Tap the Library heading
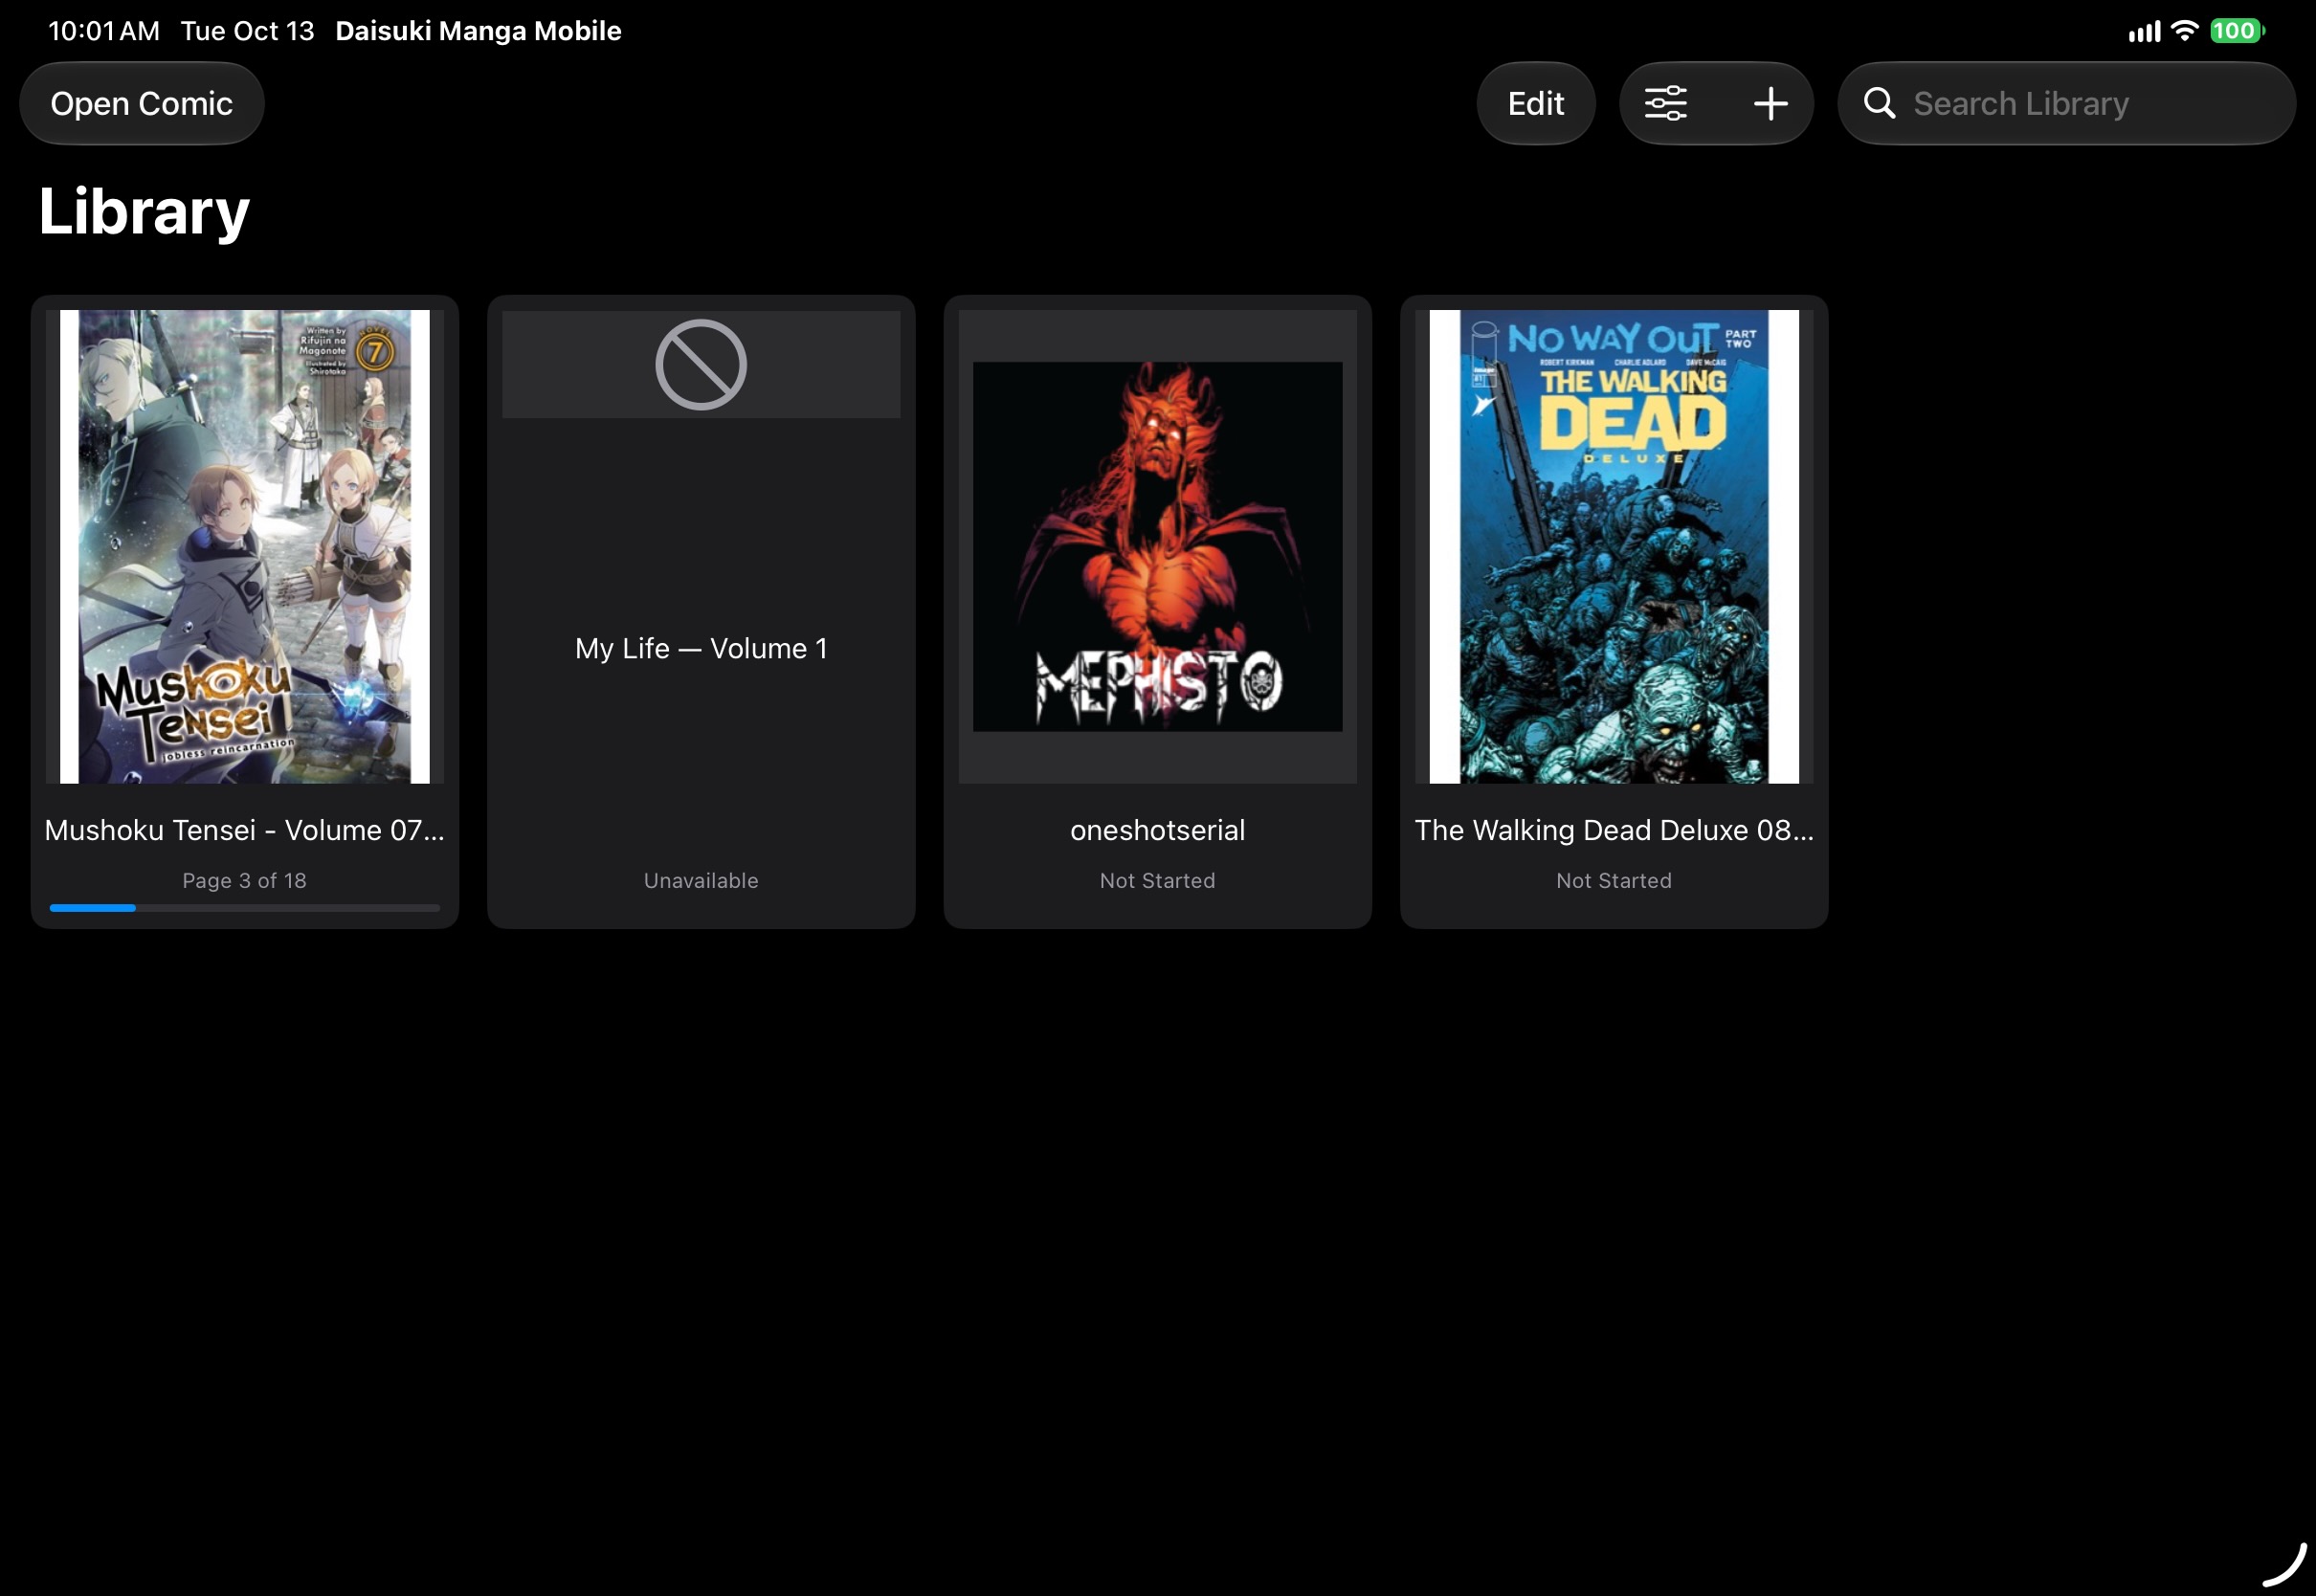Viewport: 2316px width, 1596px height. (144, 212)
